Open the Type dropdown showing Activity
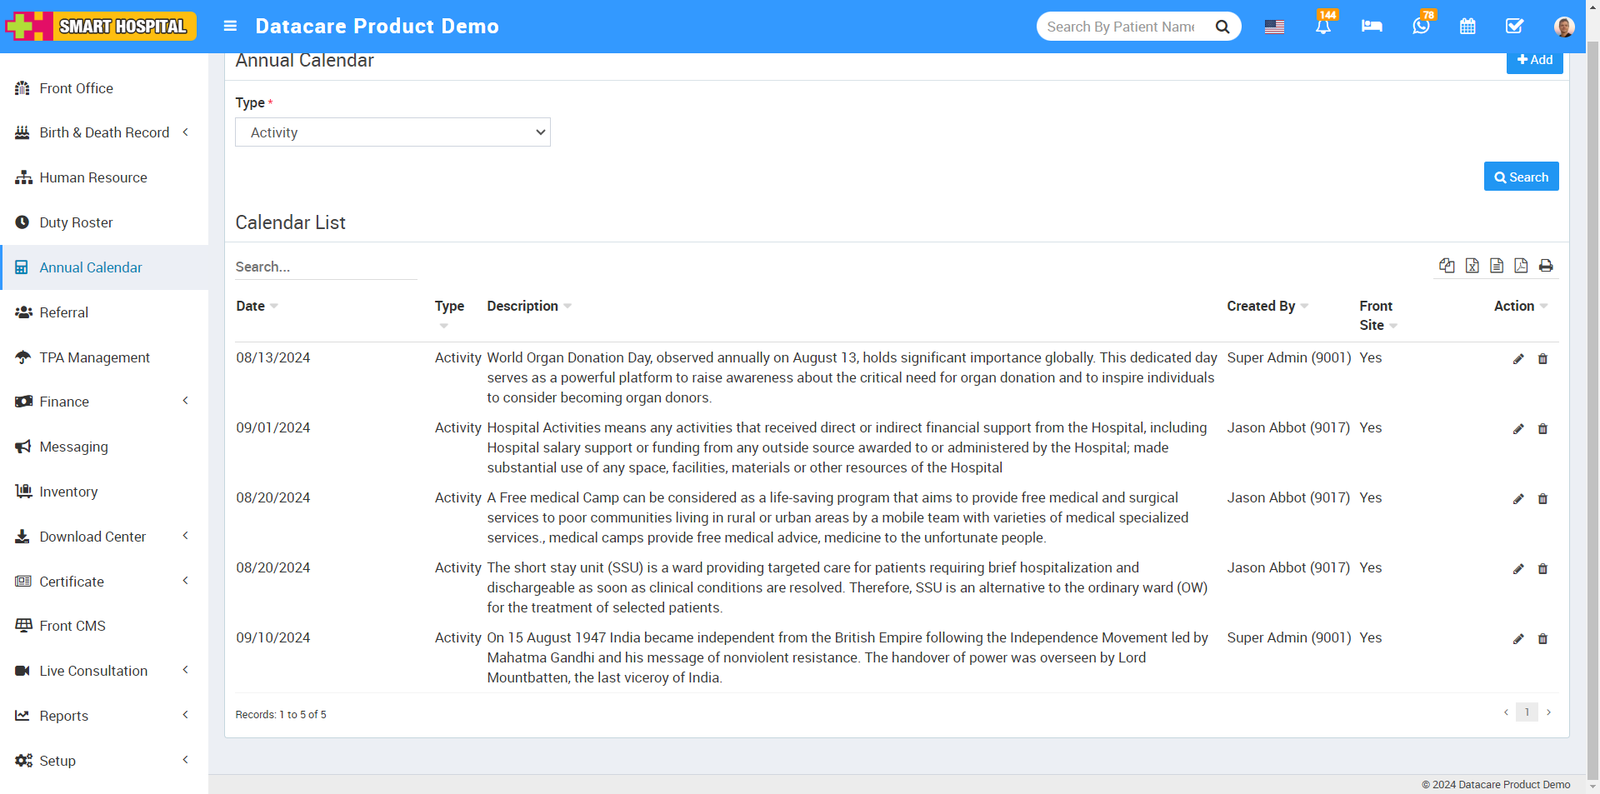This screenshot has height=794, width=1600. (392, 132)
